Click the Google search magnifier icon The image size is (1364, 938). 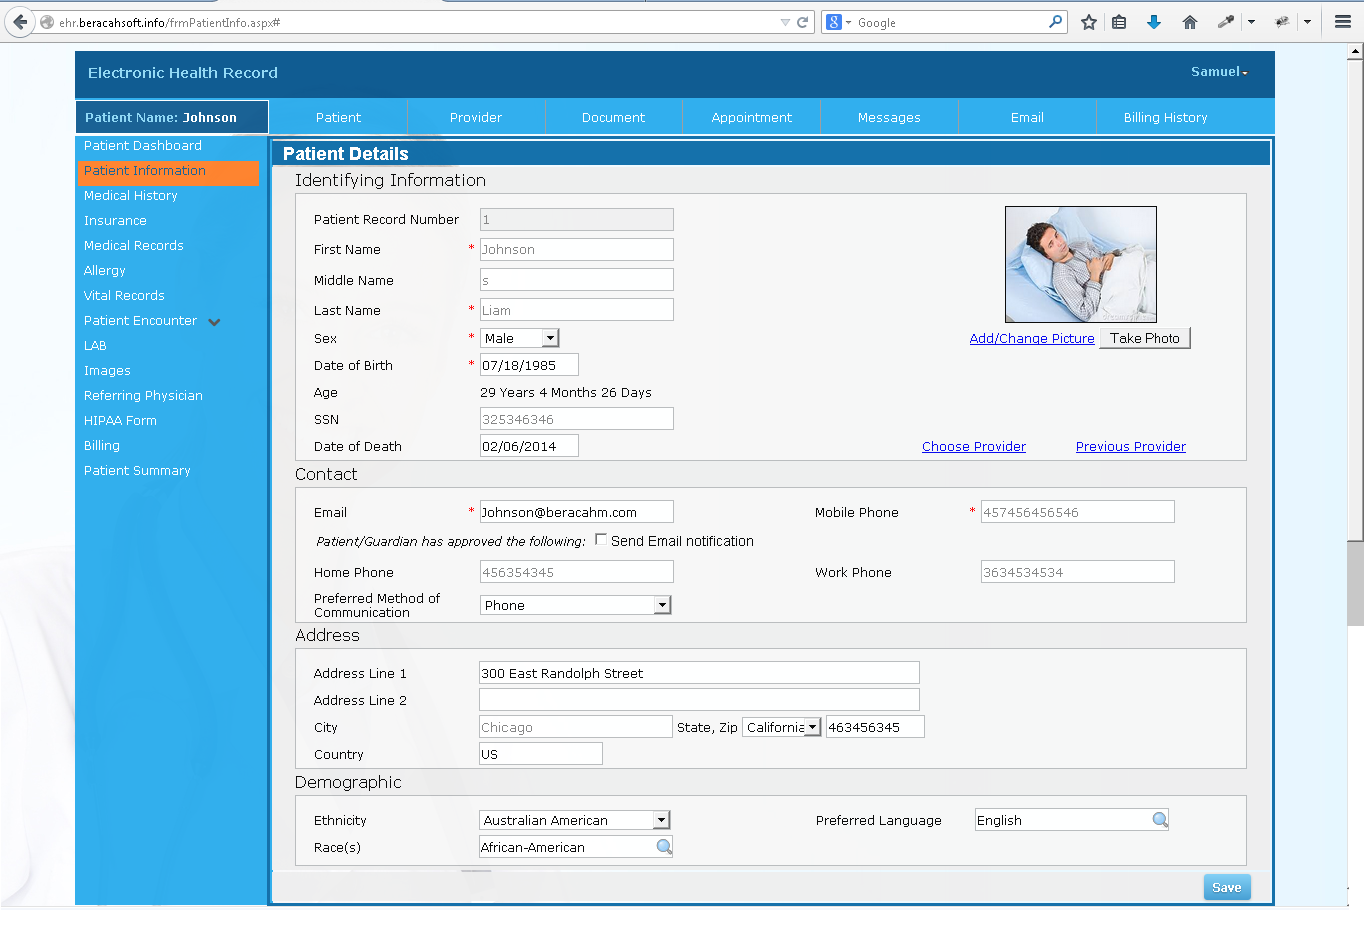(x=1055, y=21)
